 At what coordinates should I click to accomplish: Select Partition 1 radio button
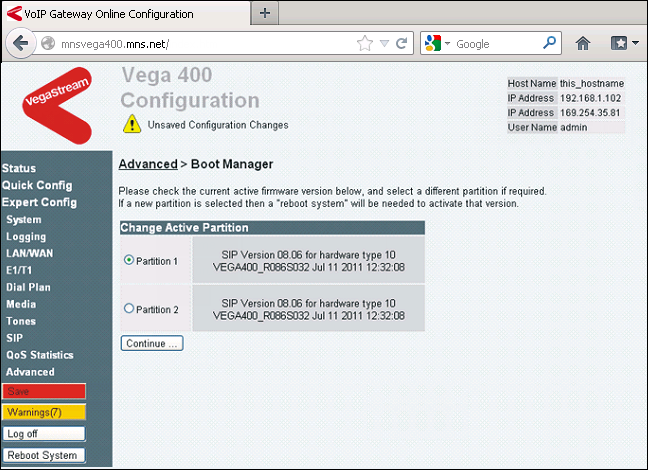click(x=128, y=260)
